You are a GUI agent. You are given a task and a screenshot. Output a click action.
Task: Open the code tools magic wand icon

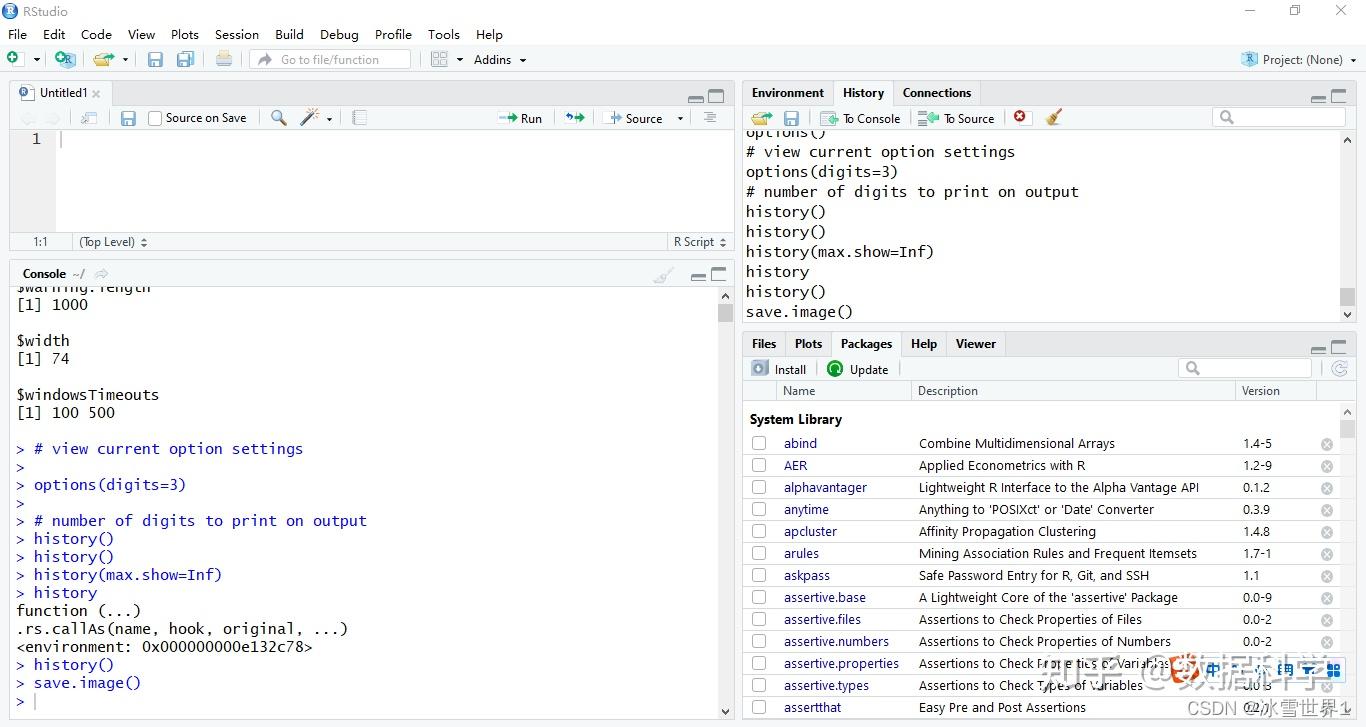click(308, 117)
